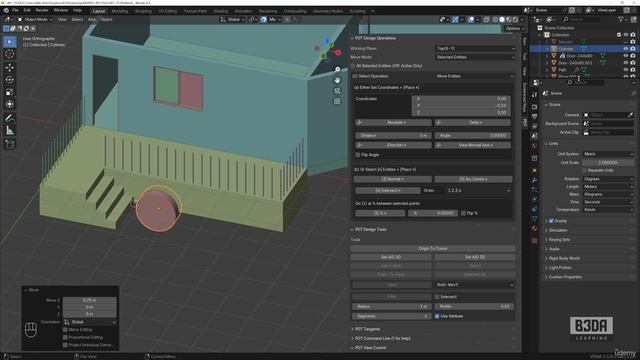The image size is (640, 360).
Task: Click the Blender logo menu icon
Action: (x=6, y=10)
